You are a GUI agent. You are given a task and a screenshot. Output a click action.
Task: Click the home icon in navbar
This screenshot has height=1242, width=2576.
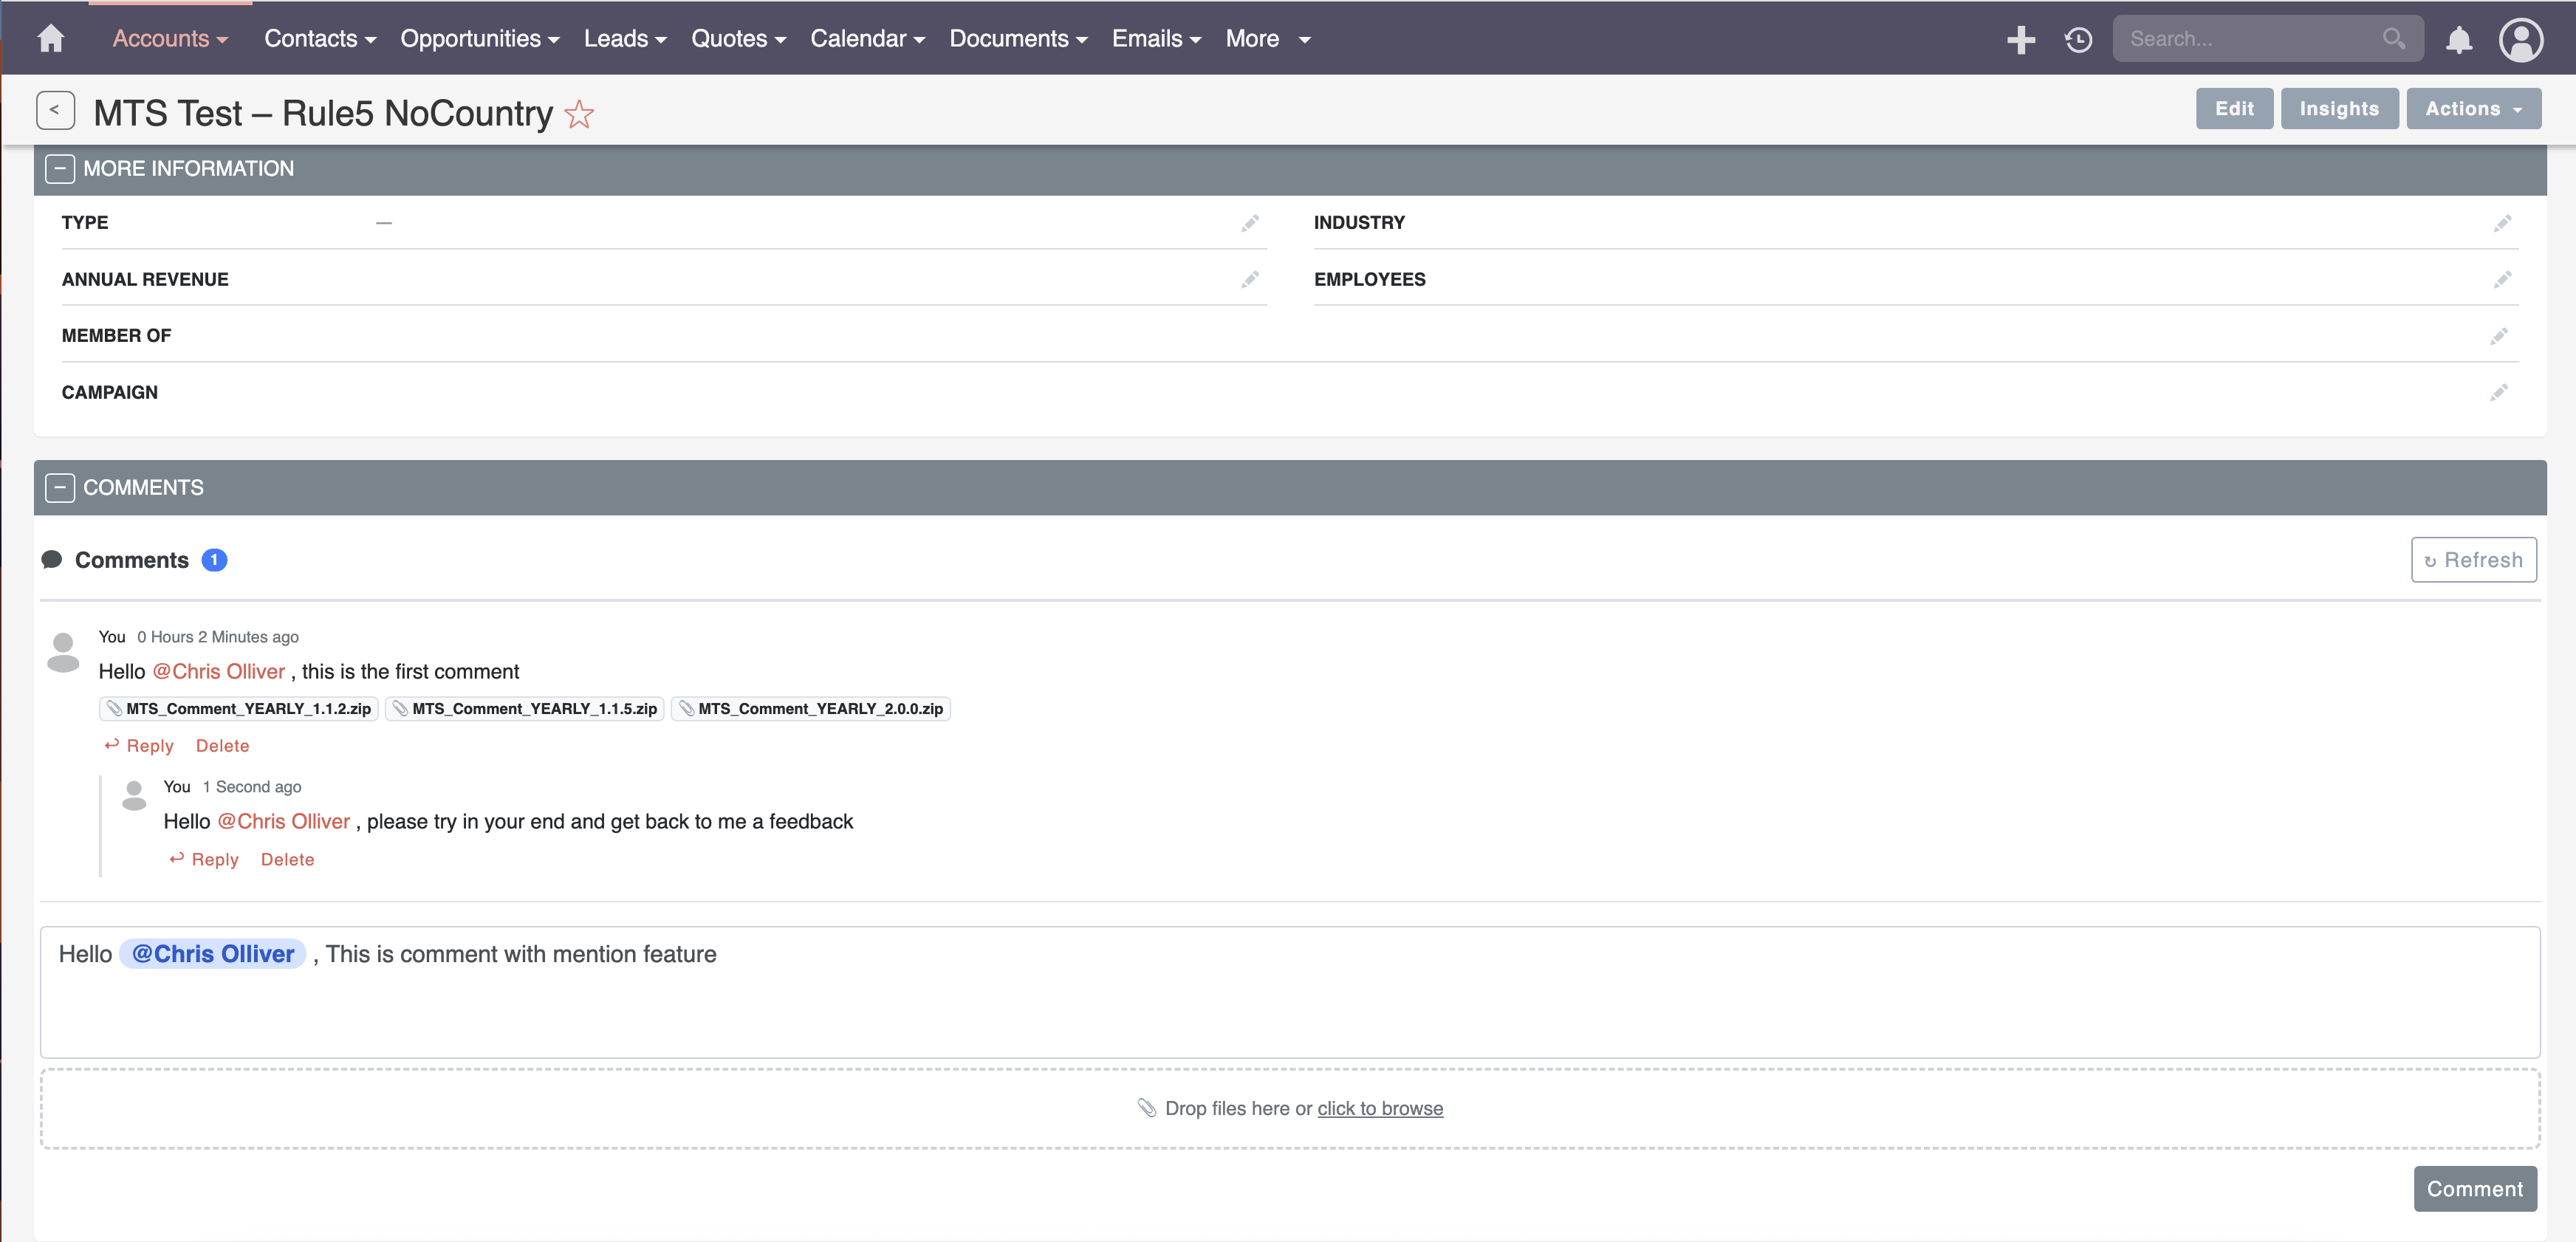click(50, 39)
